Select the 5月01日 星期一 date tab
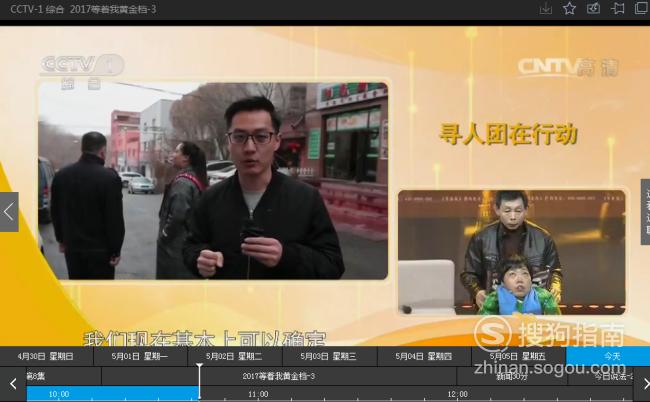 140,356
